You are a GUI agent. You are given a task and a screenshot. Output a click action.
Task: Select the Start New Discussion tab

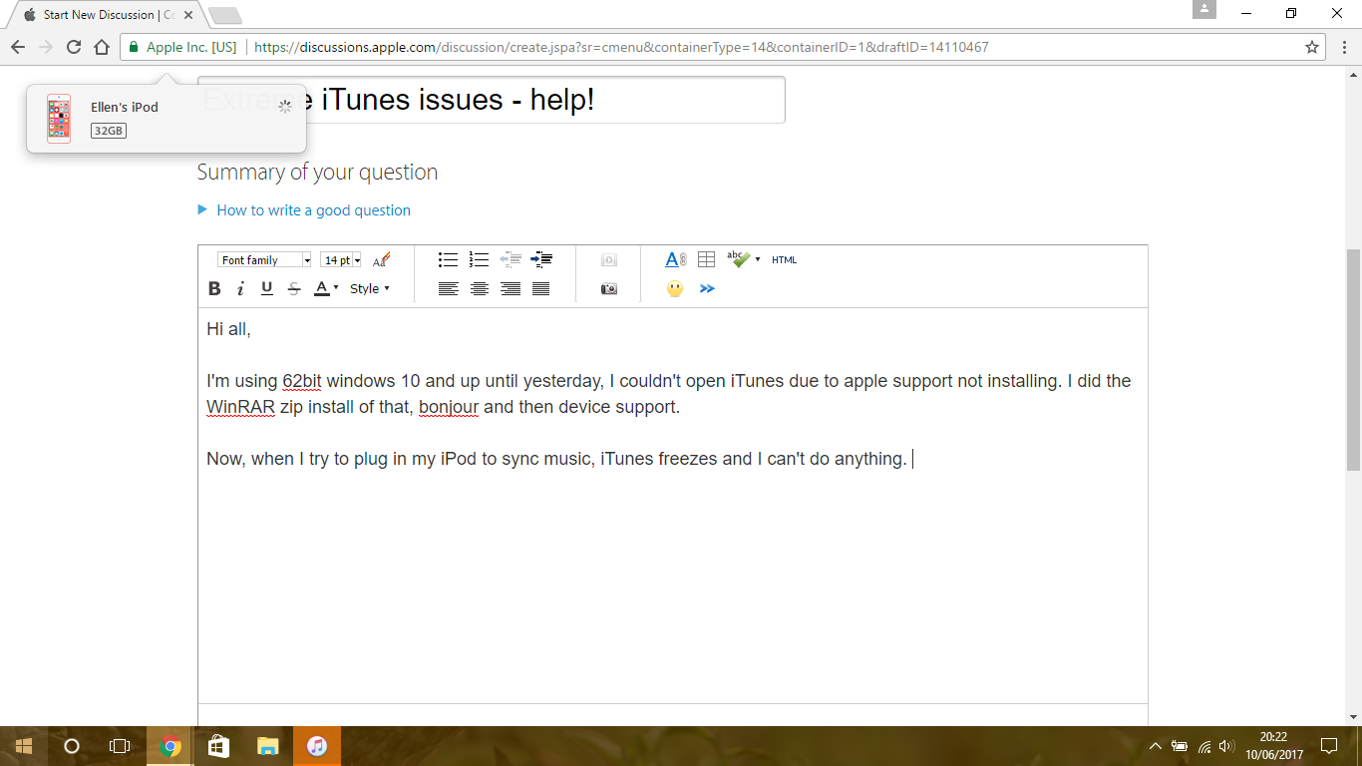[109, 15]
